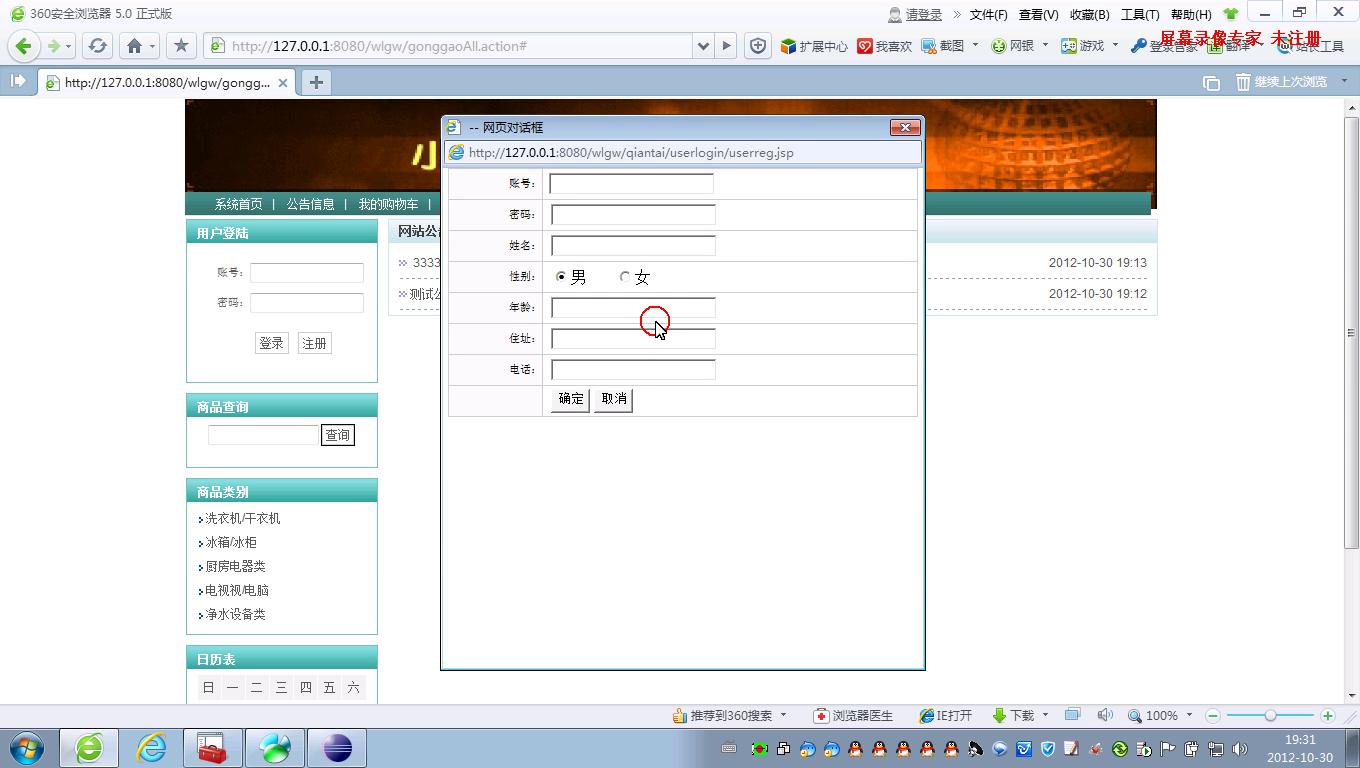
Task: Click 注册 button in user login panel
Action: [x=314, y=343]
